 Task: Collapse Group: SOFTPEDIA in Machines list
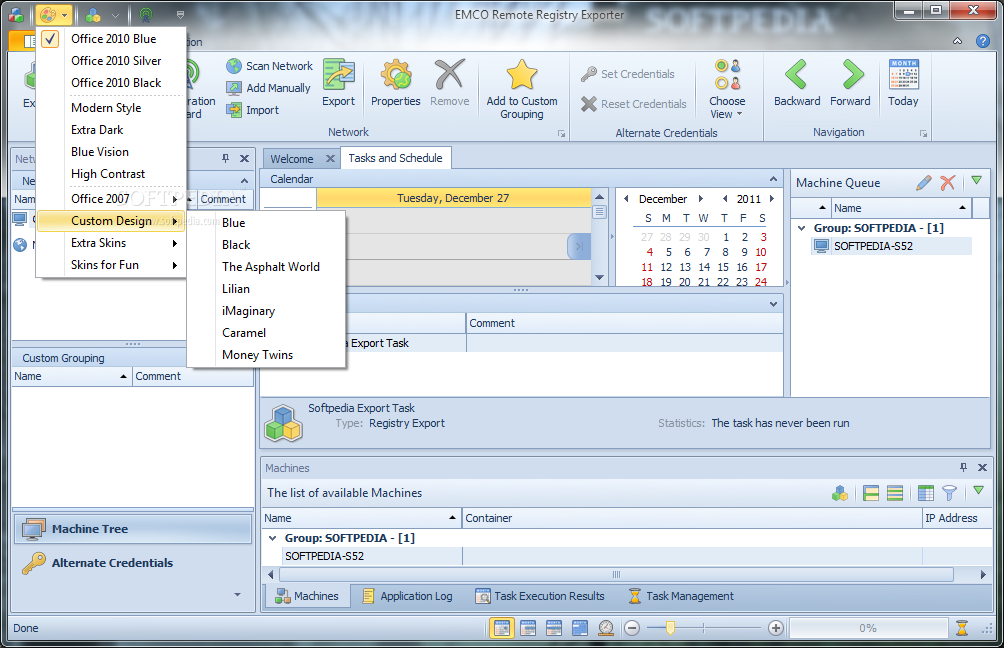pyautogui.click(x=273, y=538)
